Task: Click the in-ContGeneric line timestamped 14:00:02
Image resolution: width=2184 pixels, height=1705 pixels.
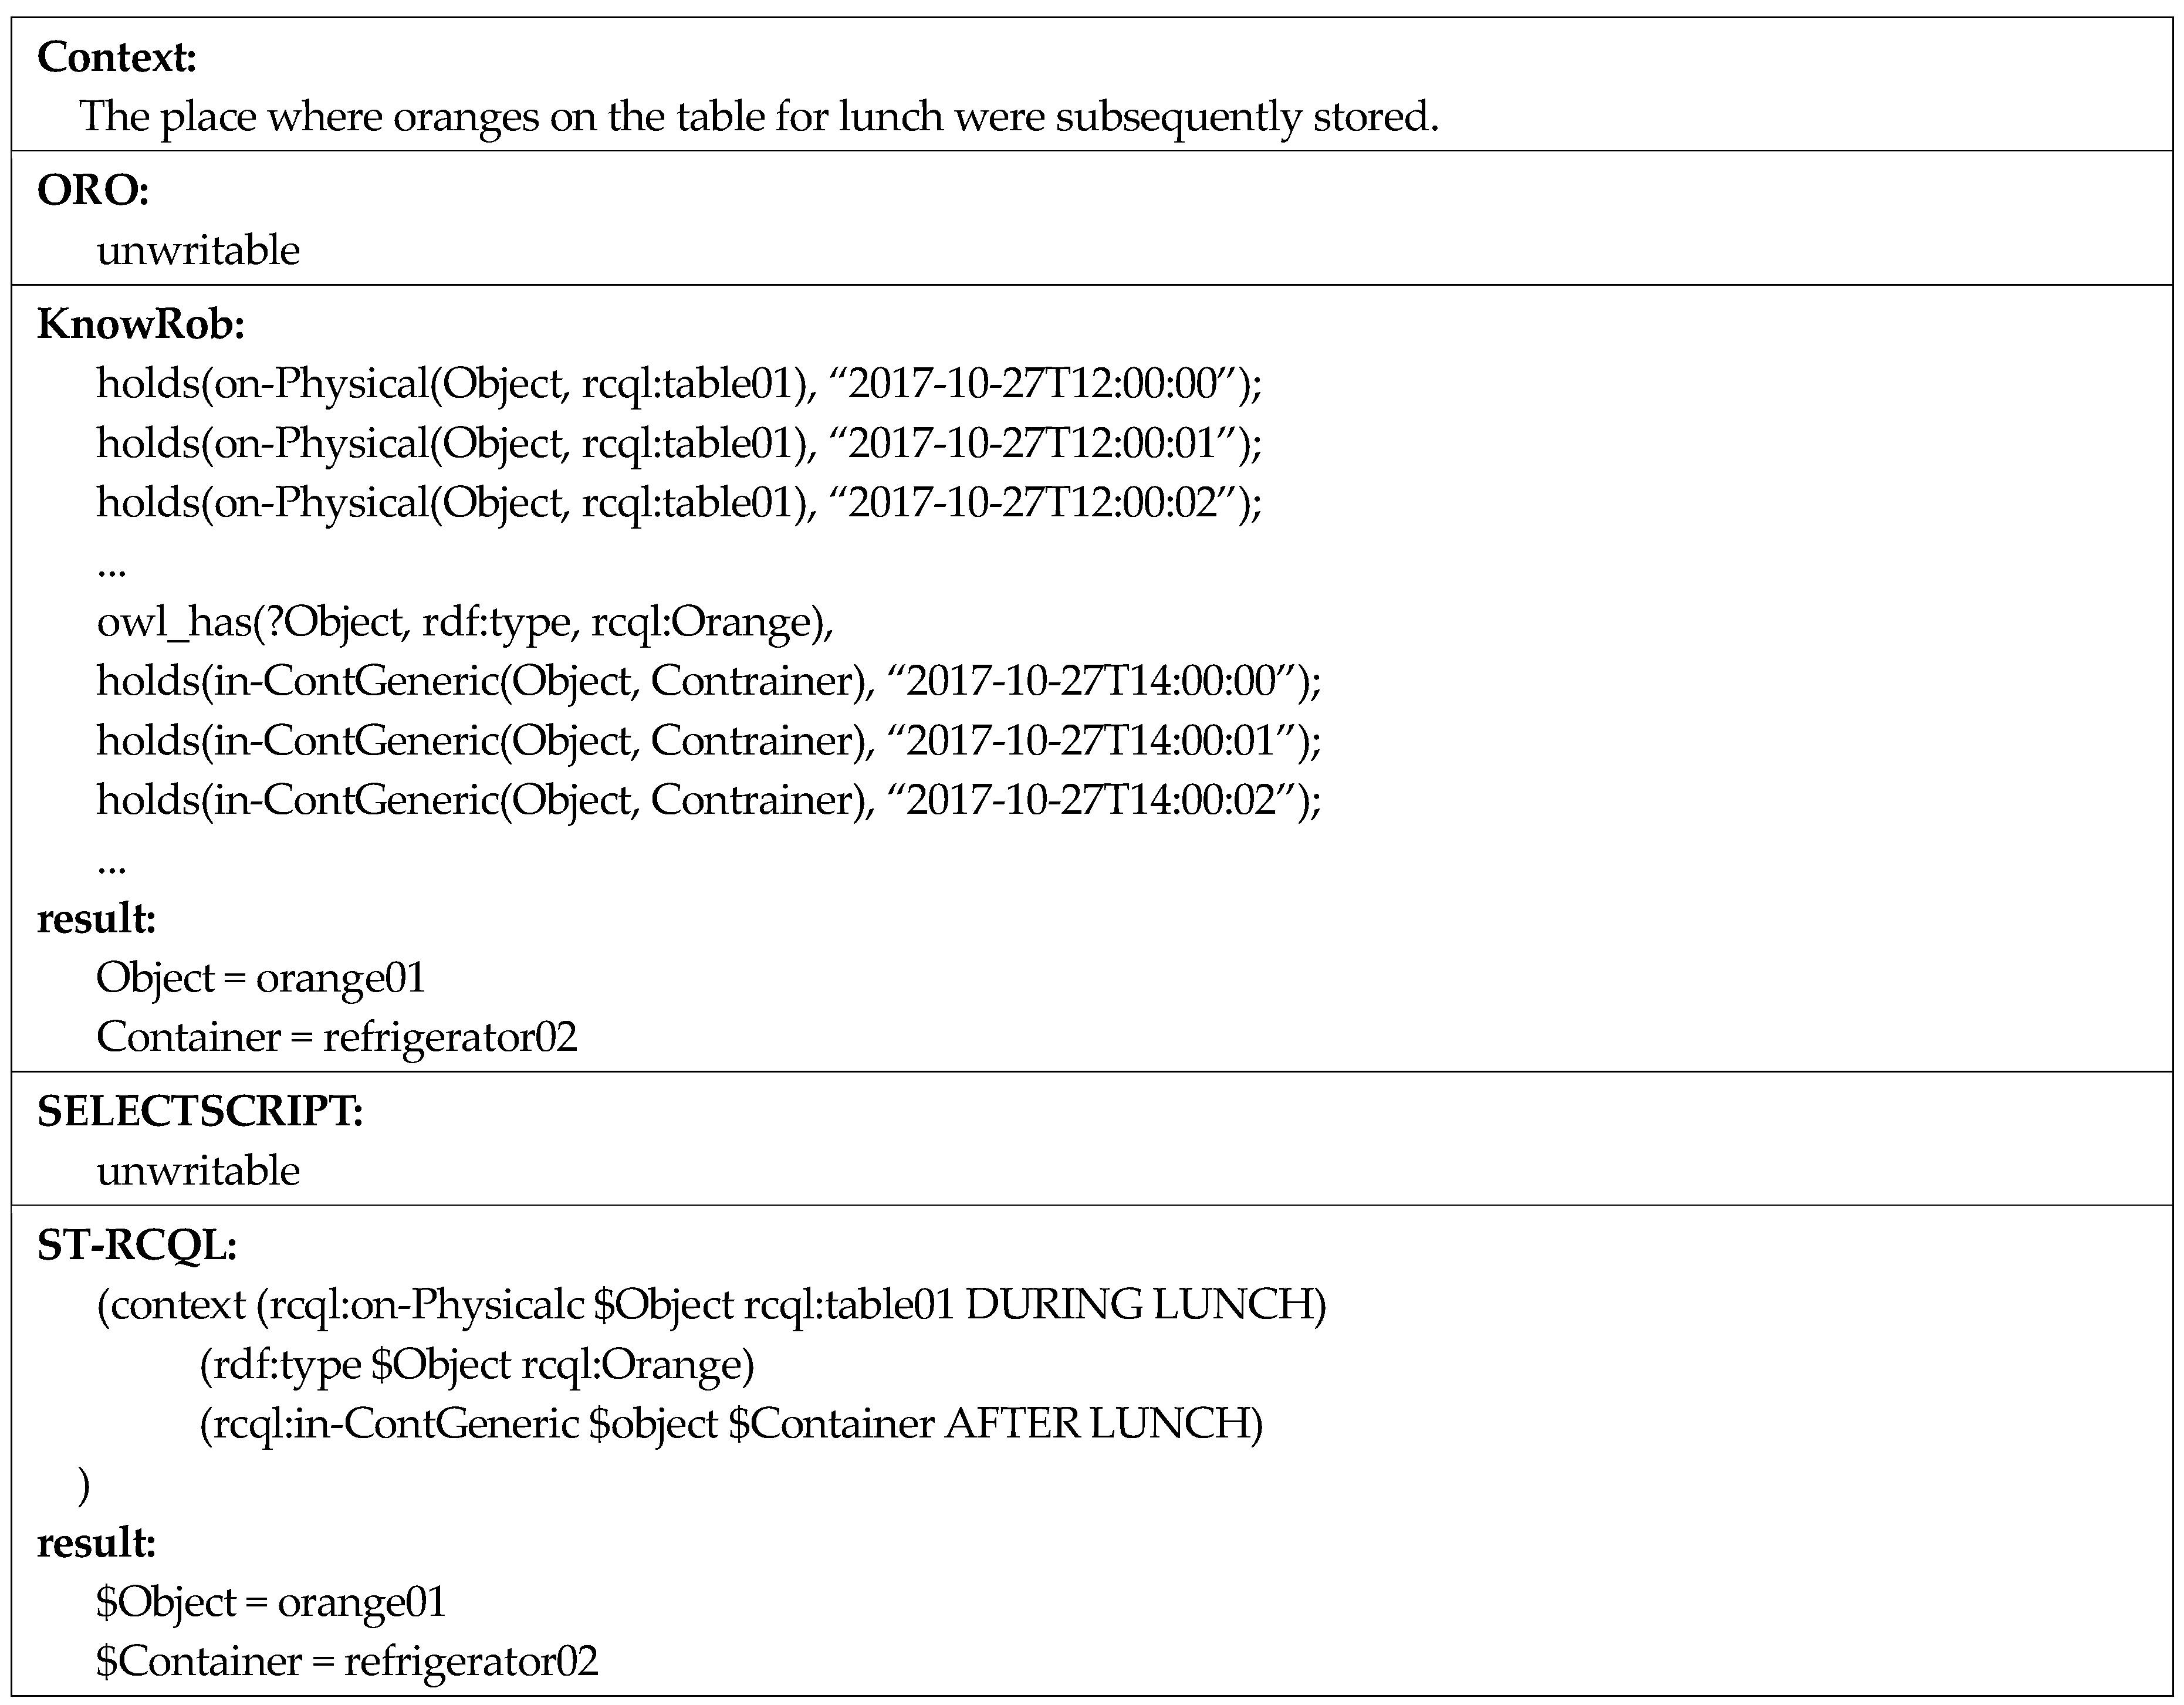Action: [x=708, y=800]
